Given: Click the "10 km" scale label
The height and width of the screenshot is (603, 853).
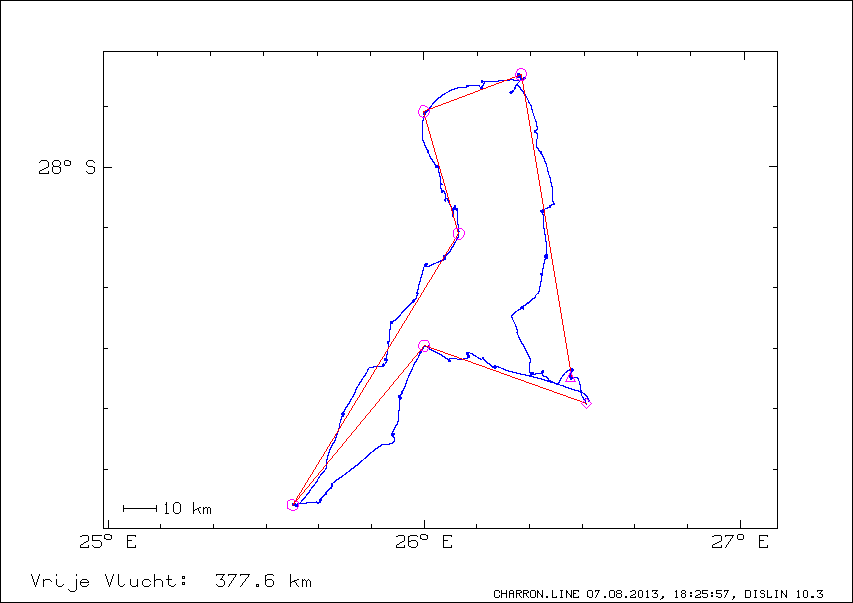Looking at the screenshot, I should 187,509.
